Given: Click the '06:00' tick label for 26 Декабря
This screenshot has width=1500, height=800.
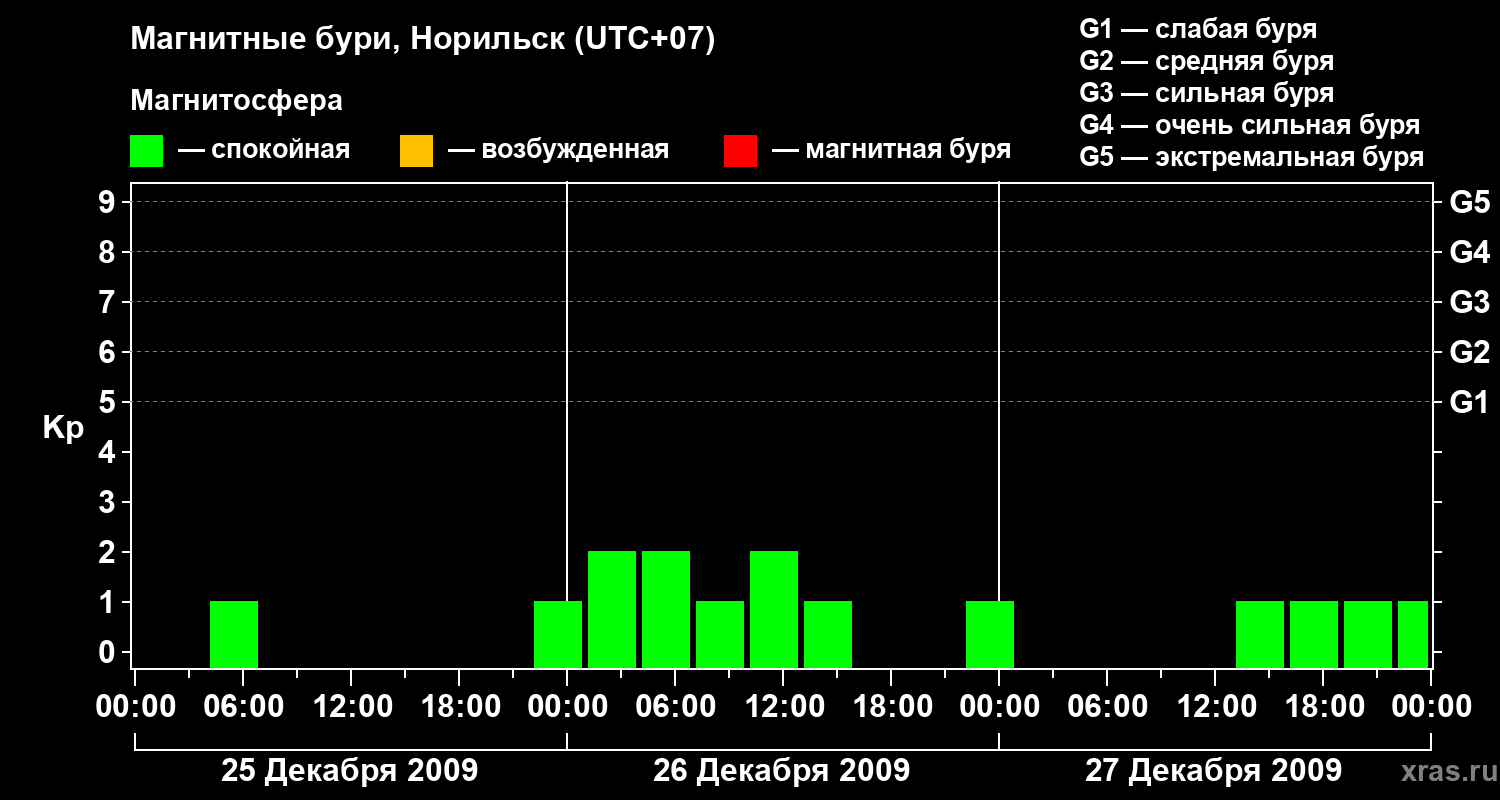Looking at the screenshot, I should click(675, 707).
